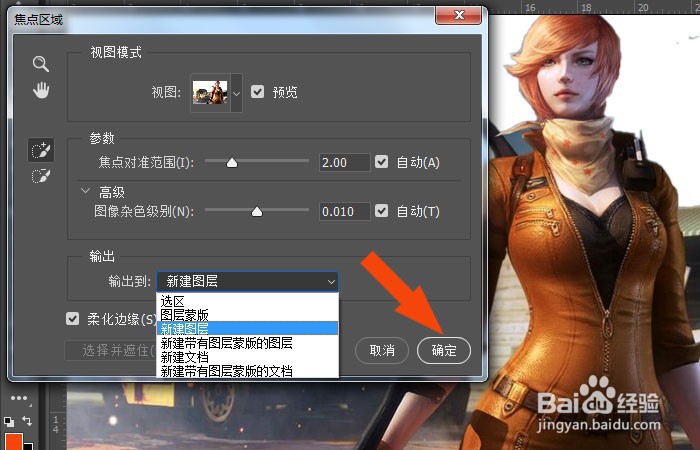Click the 确定 OK button
The height and width of the screenshot is (450, 700).
pos(444,350)
